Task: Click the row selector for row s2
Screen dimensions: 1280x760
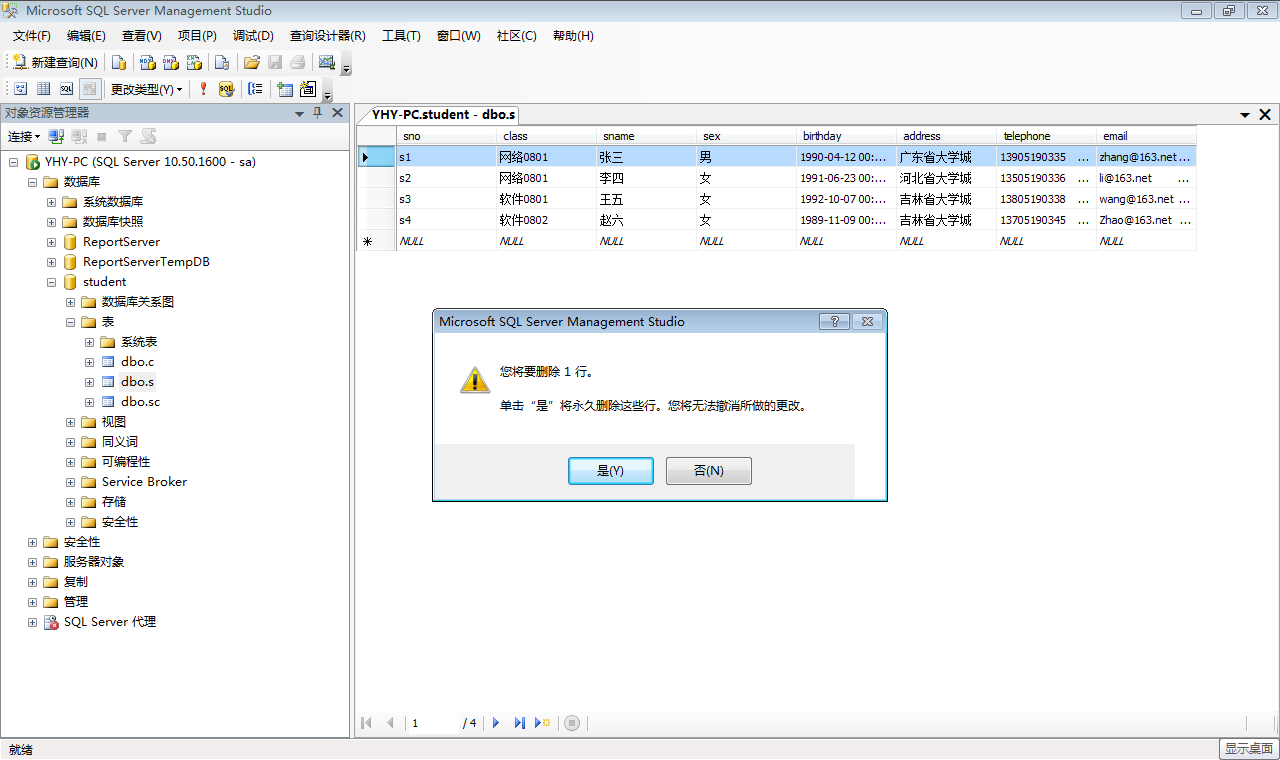Action: (x=376, y=178)
